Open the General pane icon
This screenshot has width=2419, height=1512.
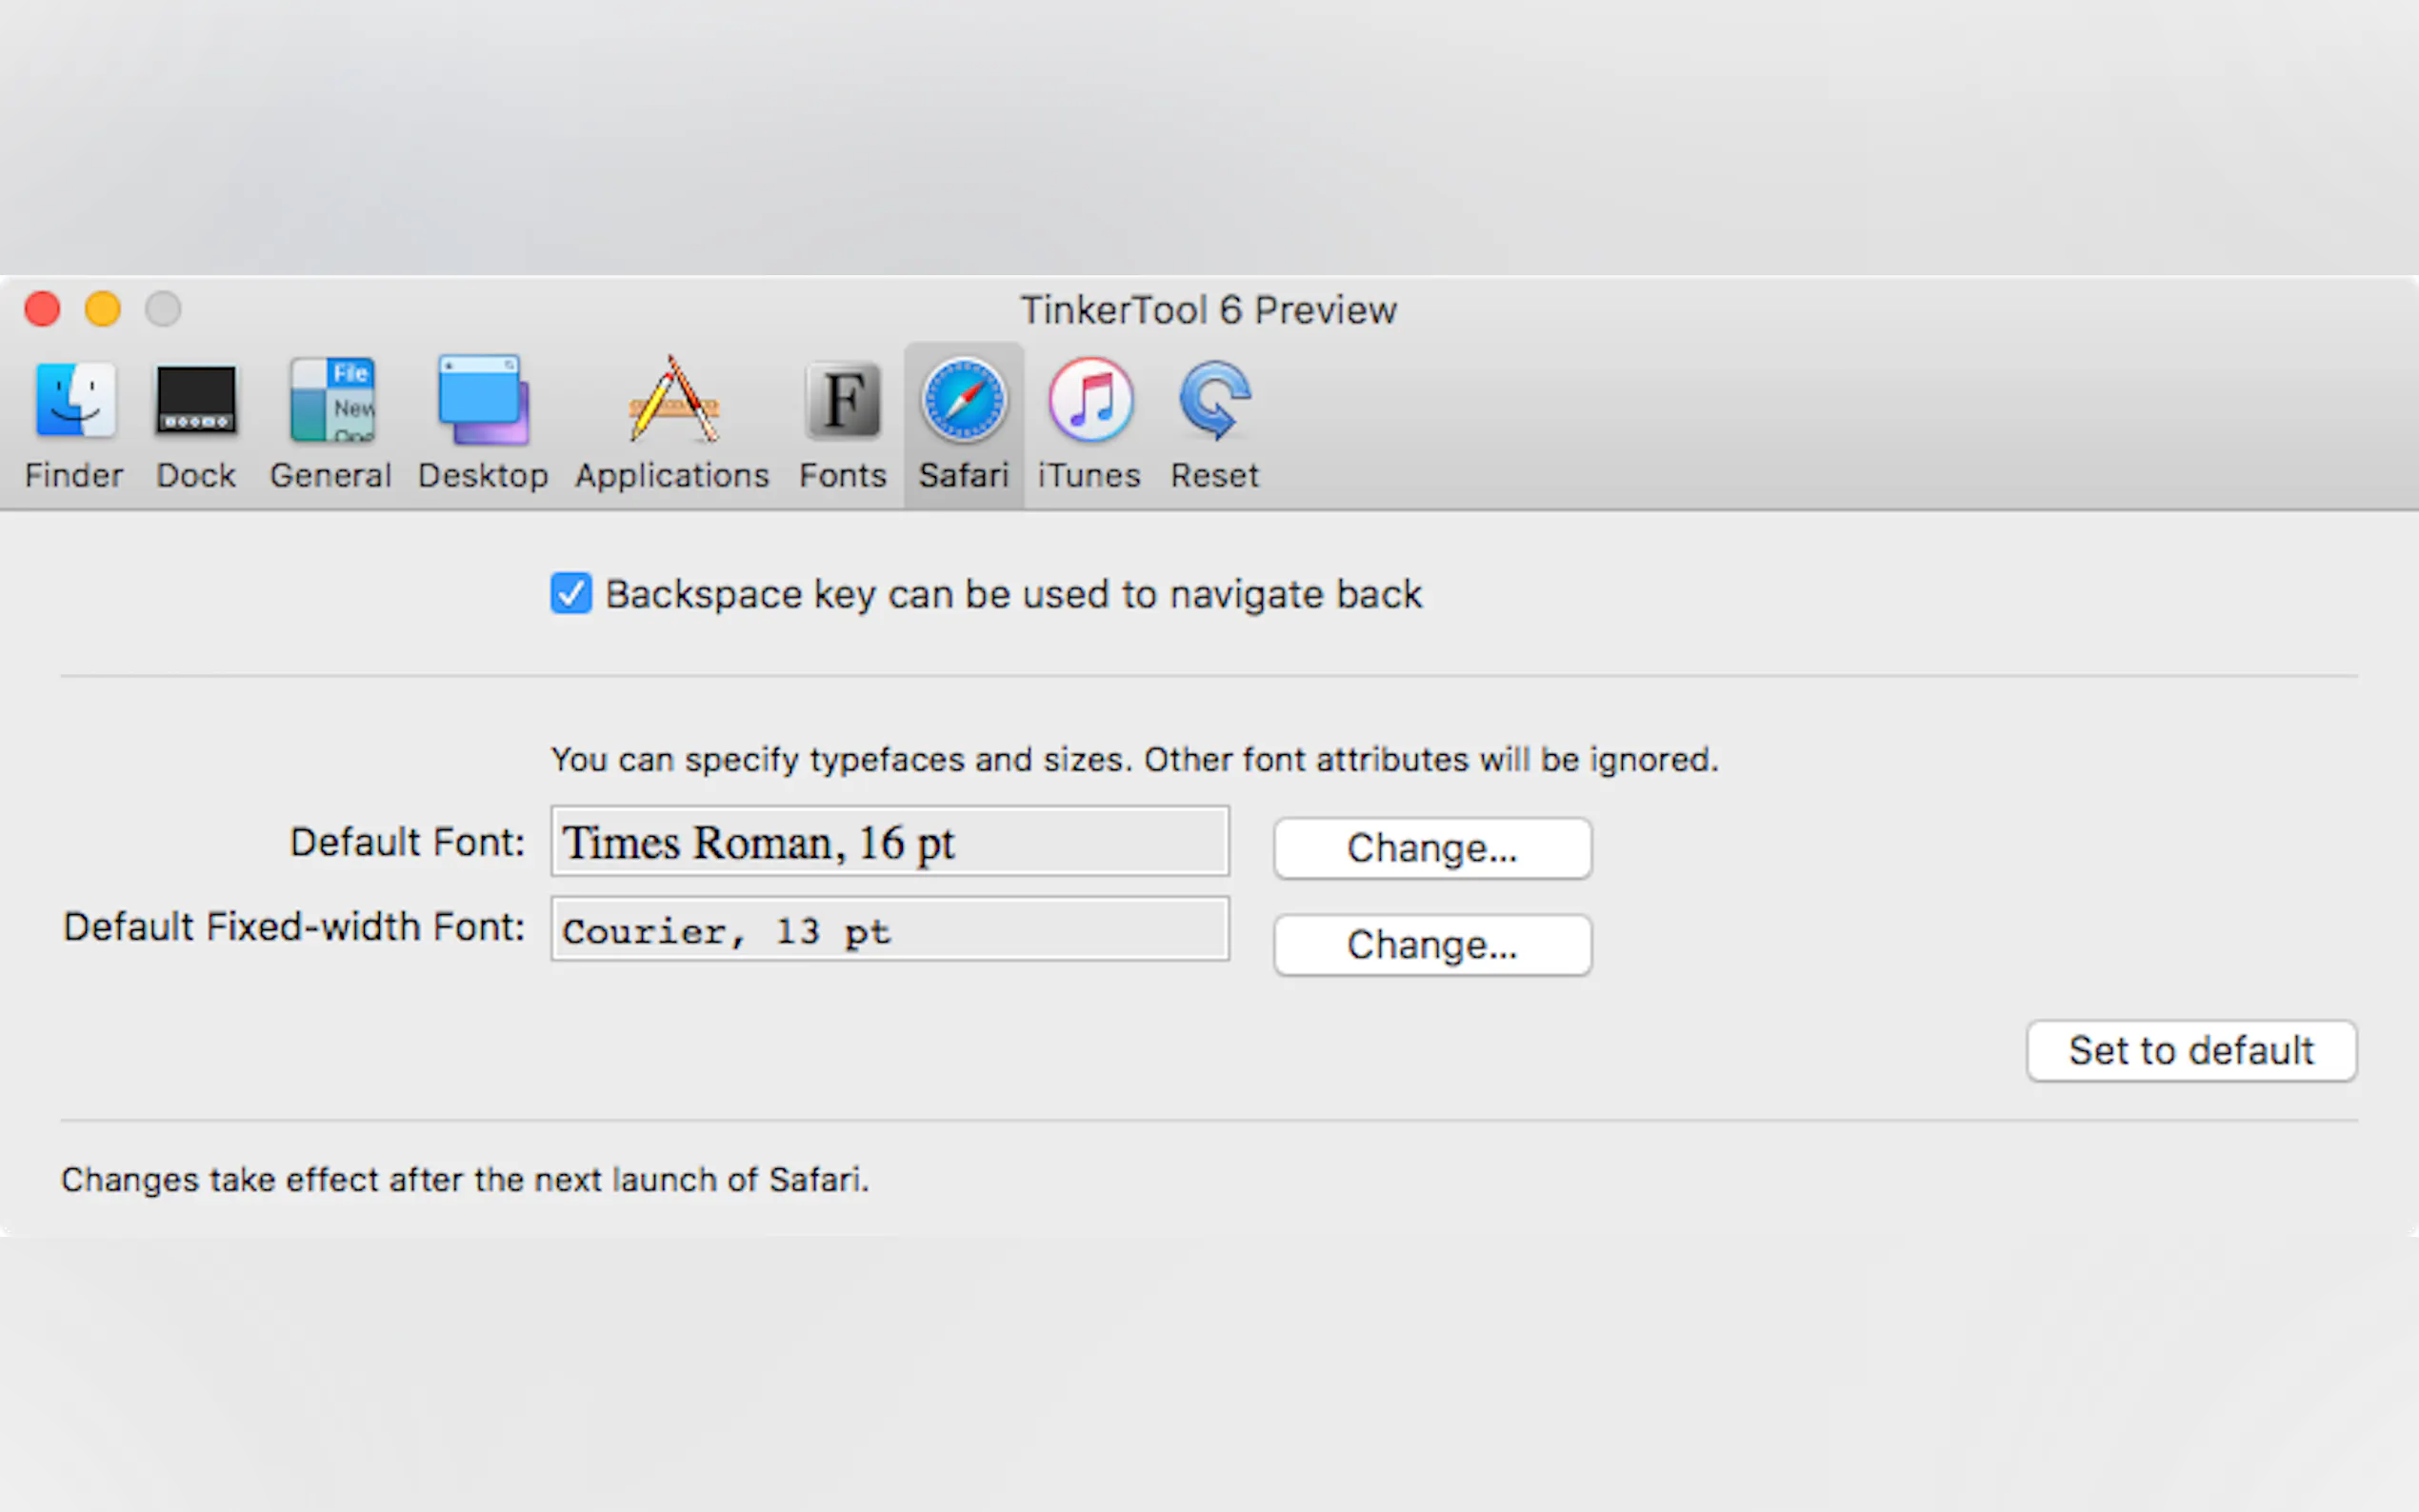pyautogui.click(x=331, y=402)
